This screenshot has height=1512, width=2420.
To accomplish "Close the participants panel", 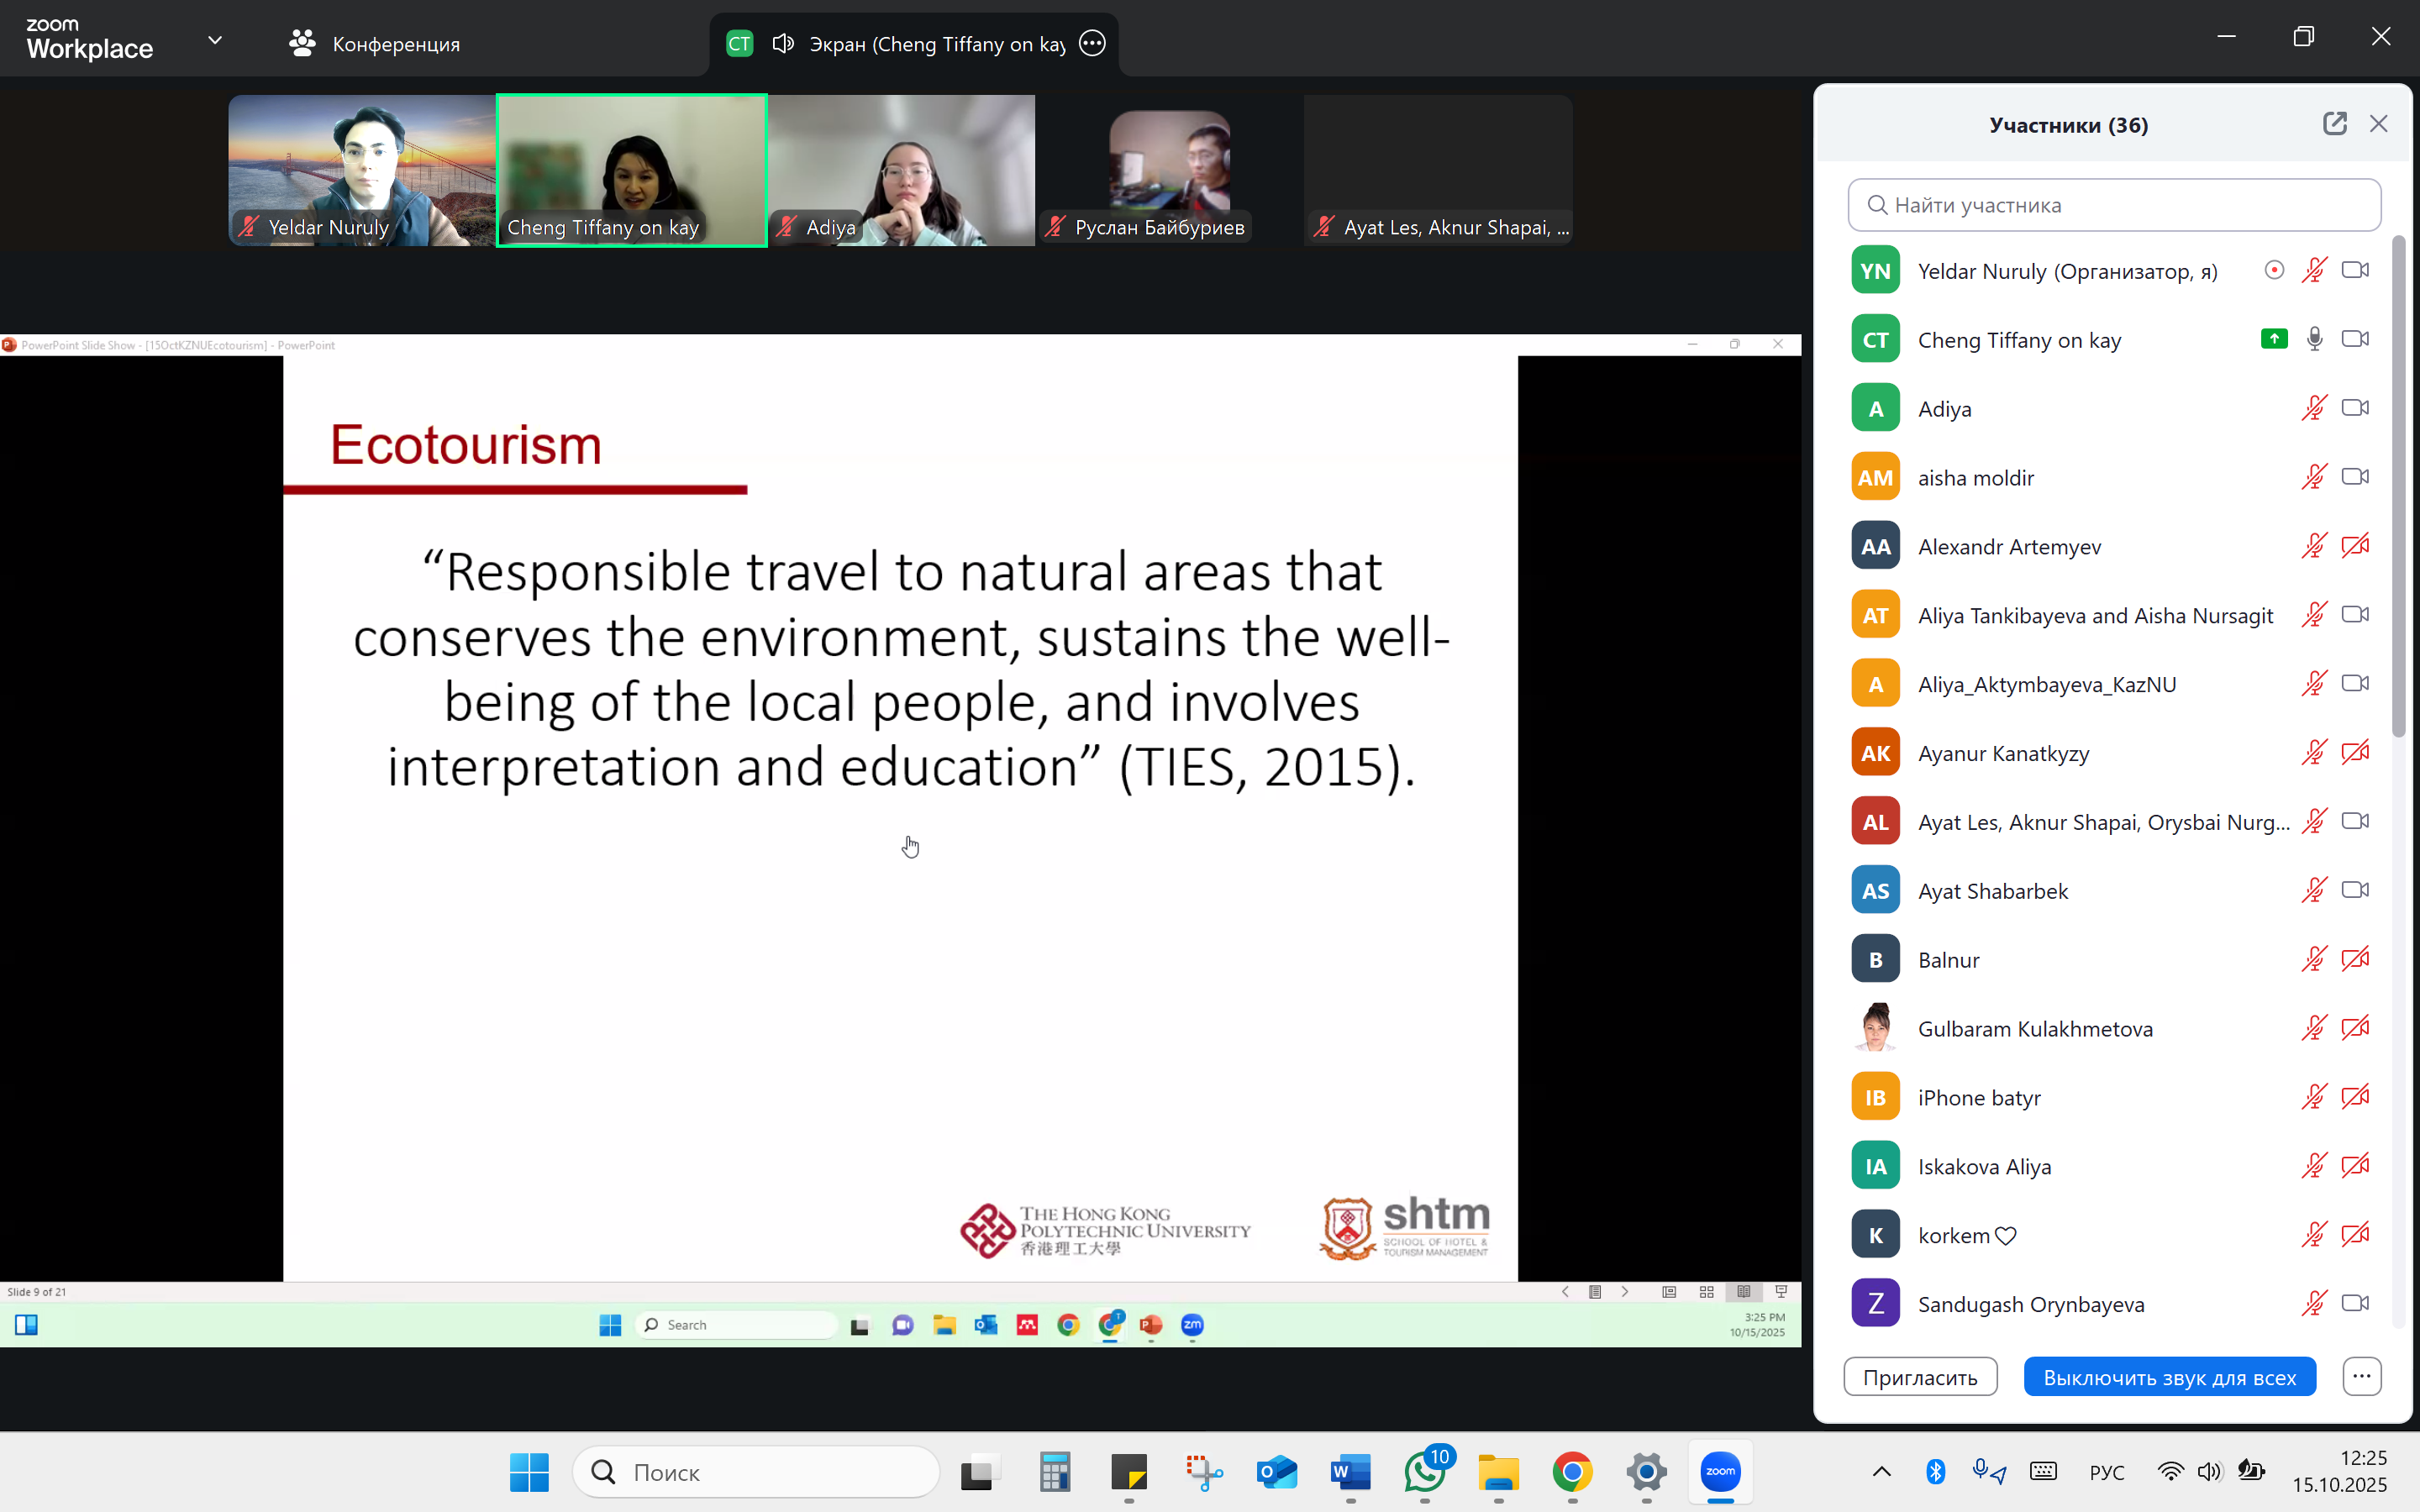I will 2378,124.
